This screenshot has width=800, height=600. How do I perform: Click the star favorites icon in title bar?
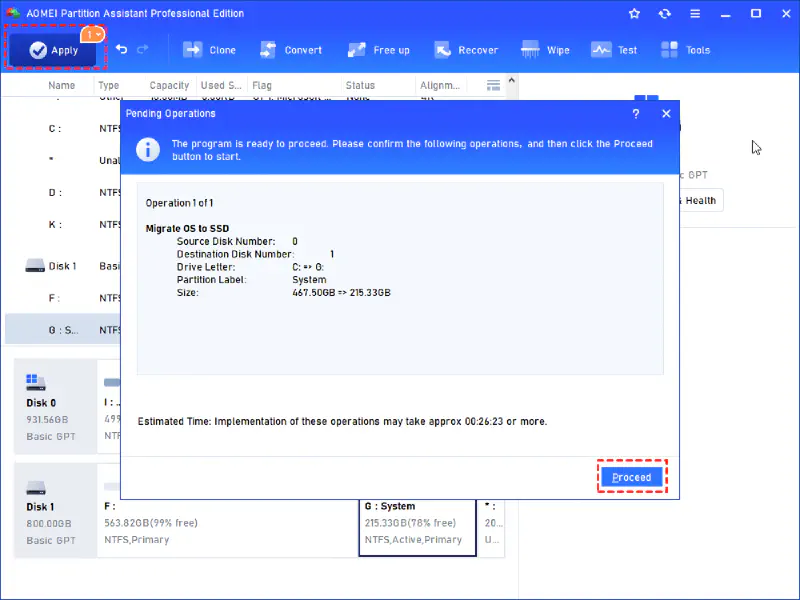[x=634, y=14]
